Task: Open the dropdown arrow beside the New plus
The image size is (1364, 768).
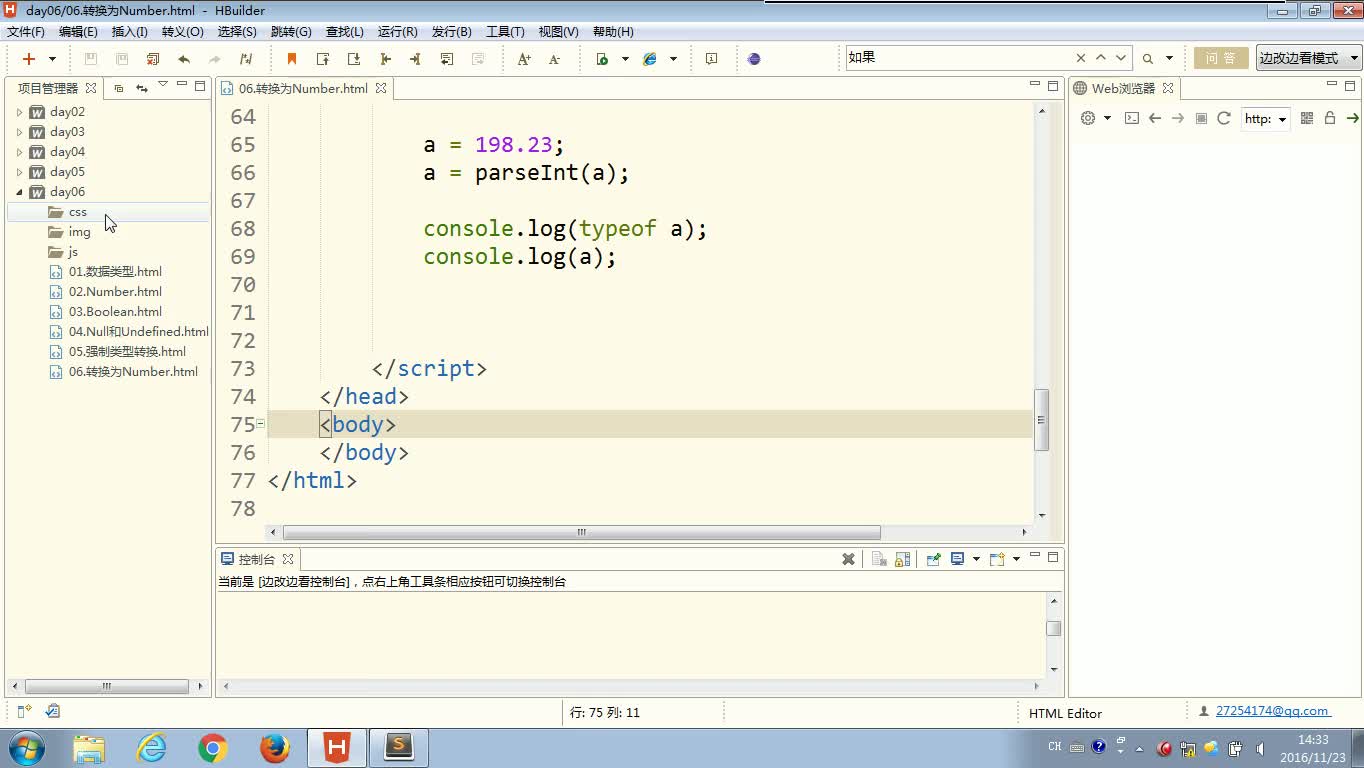Action: 52,60
